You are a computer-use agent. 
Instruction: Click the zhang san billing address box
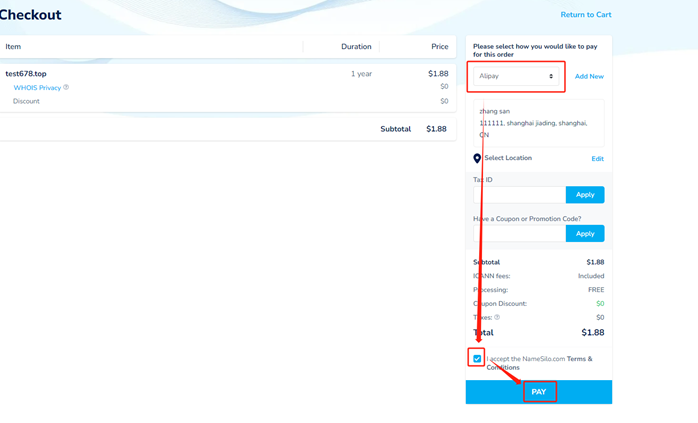pyautogui.click(x=539, y=123)
